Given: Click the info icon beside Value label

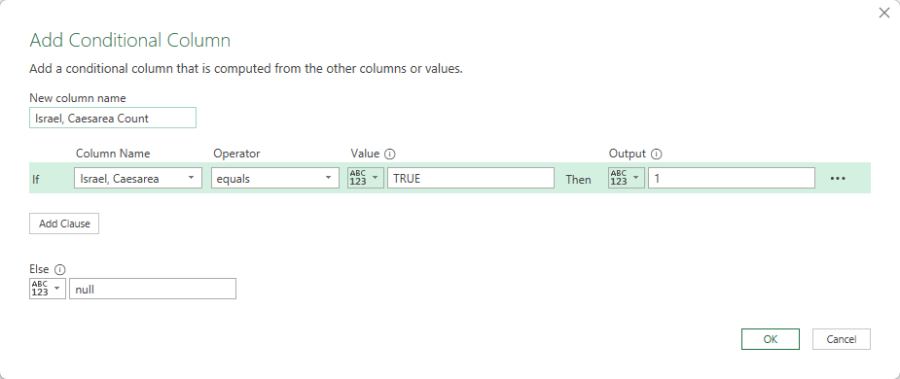Looking at the screenshot, I should tap(390, 154).
